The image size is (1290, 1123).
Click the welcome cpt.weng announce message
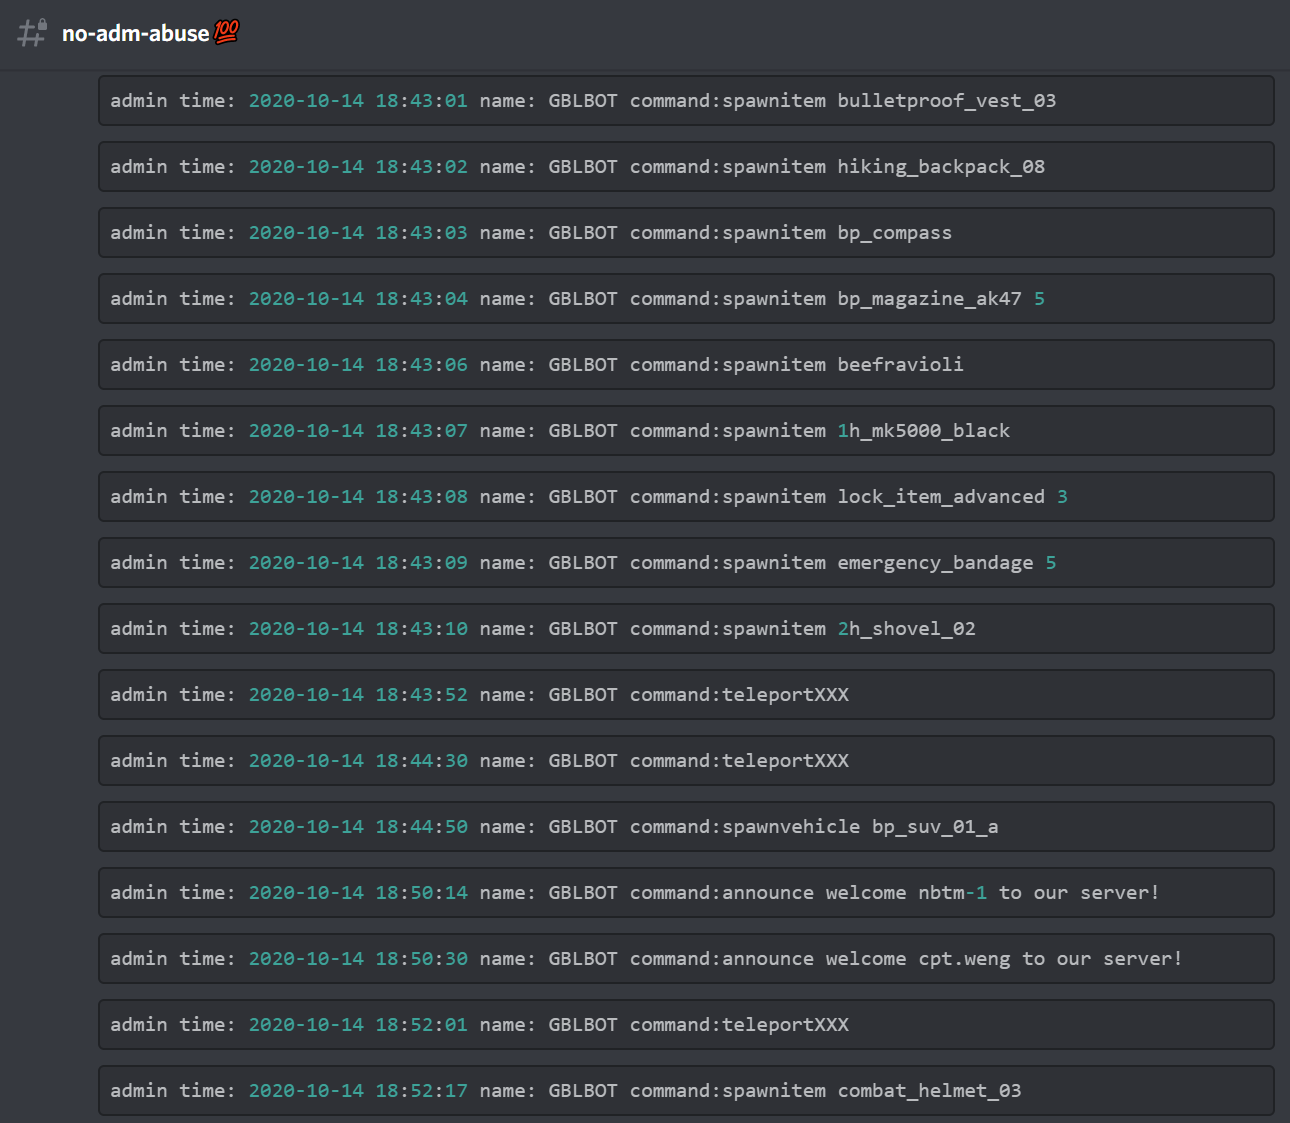(x=685, y=959)
